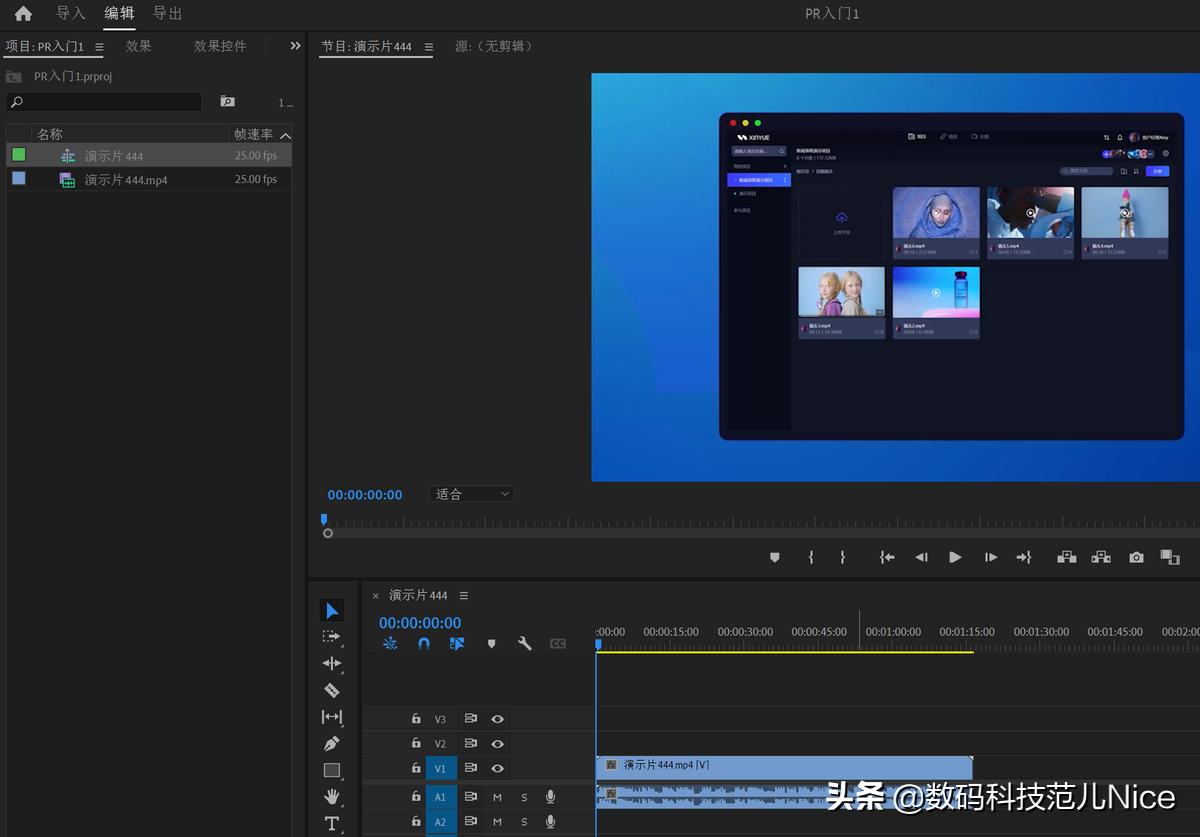This screenshot has width=1200, height=837.
Task: Select the Pen tool in the timeline toolbar
Action: 332,743
